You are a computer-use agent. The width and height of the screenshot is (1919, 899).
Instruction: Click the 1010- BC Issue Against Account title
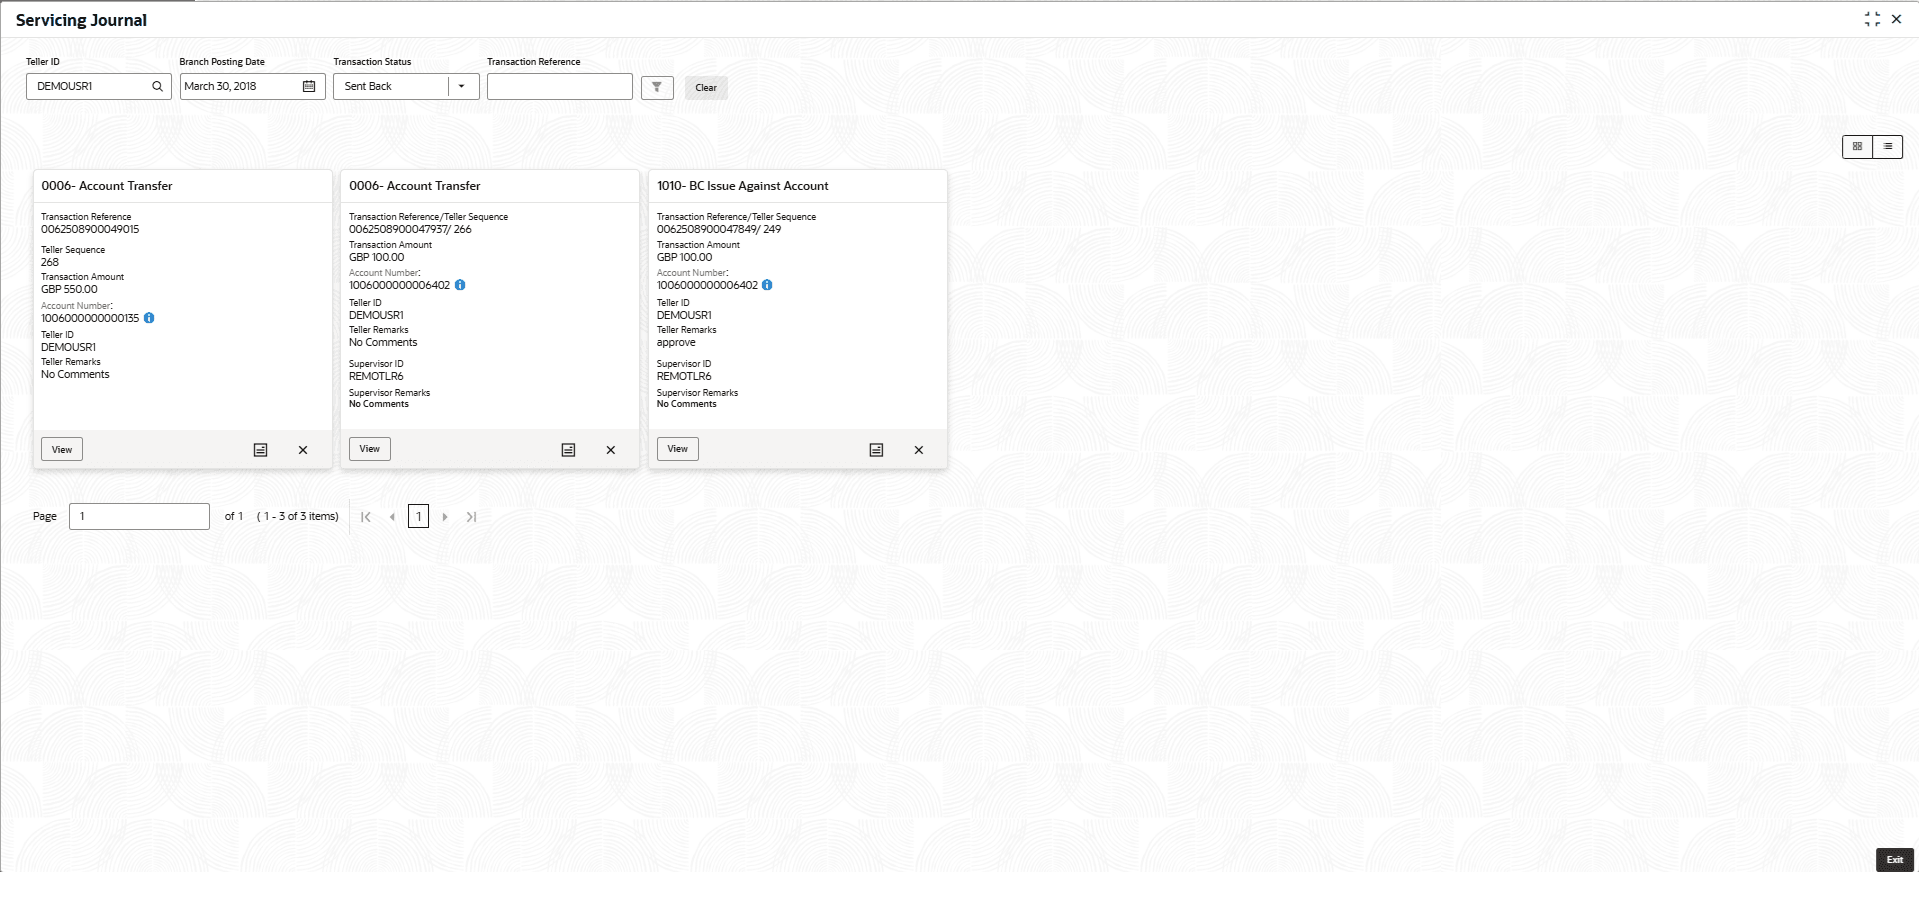click(x=743, y=186)
